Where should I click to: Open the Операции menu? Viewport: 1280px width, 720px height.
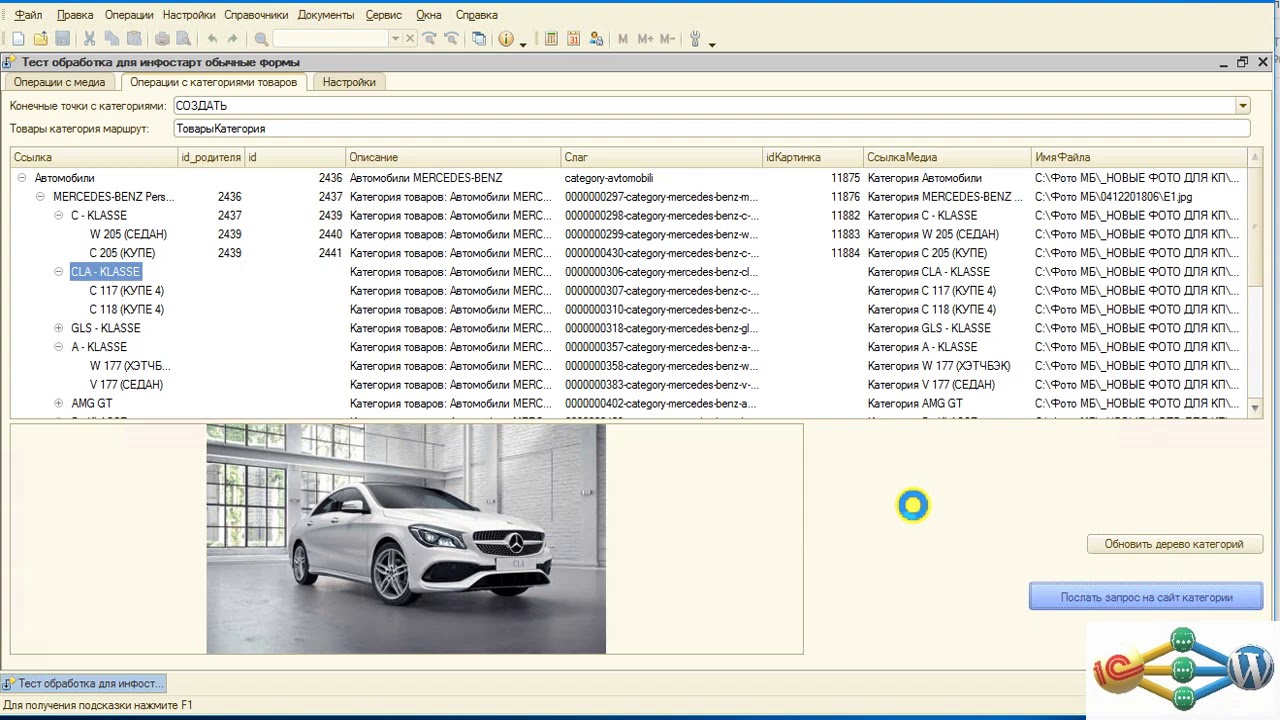129,15
